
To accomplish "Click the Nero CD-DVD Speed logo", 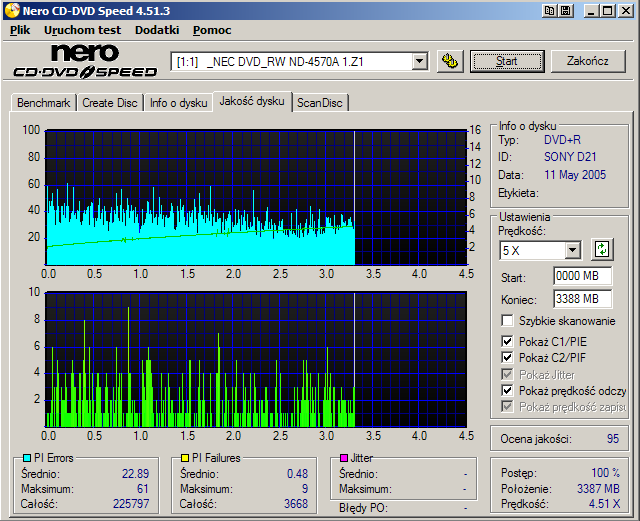I will tap(85, 62).
